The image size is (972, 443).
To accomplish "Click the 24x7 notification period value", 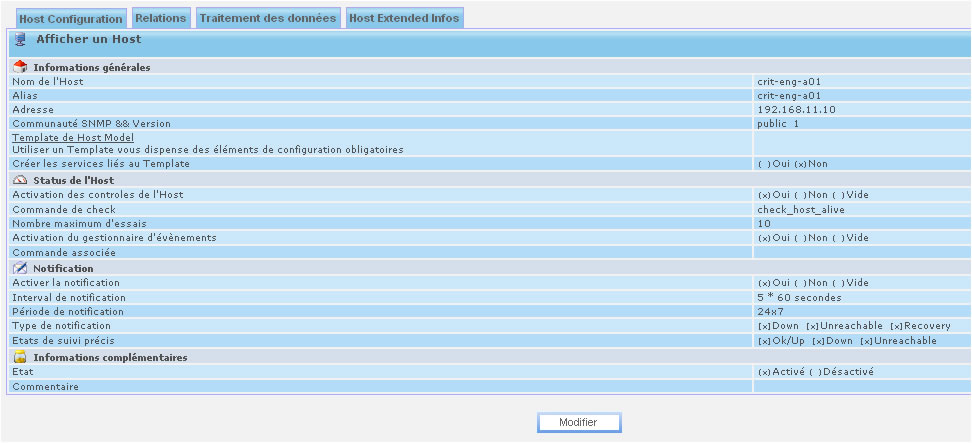I will [771, 311].
